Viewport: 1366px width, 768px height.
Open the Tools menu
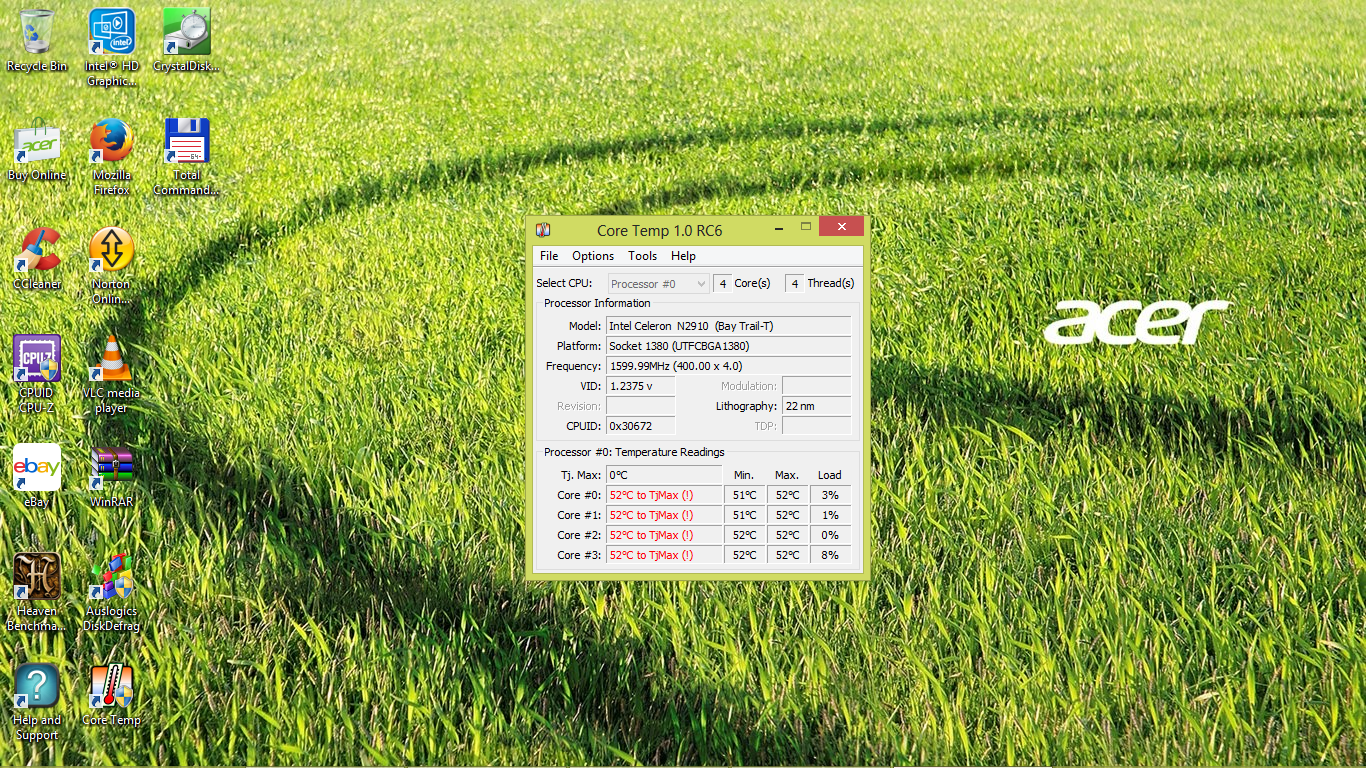[642, 256]
